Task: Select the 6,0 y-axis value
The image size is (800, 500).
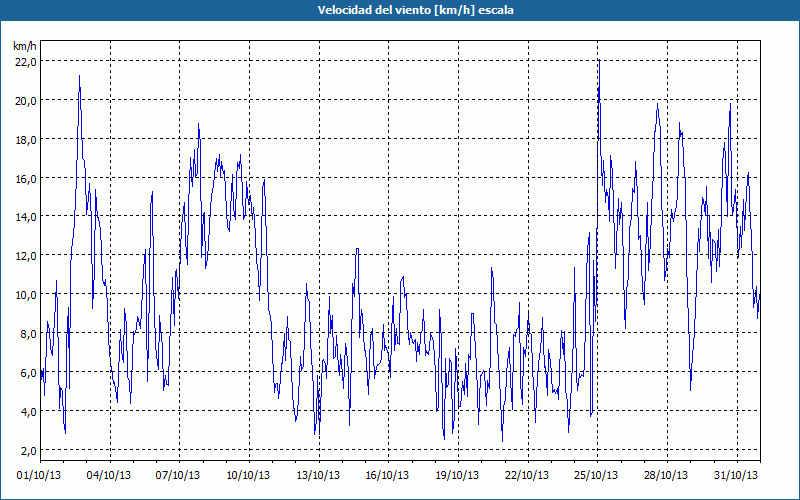Action: (29, 372)
